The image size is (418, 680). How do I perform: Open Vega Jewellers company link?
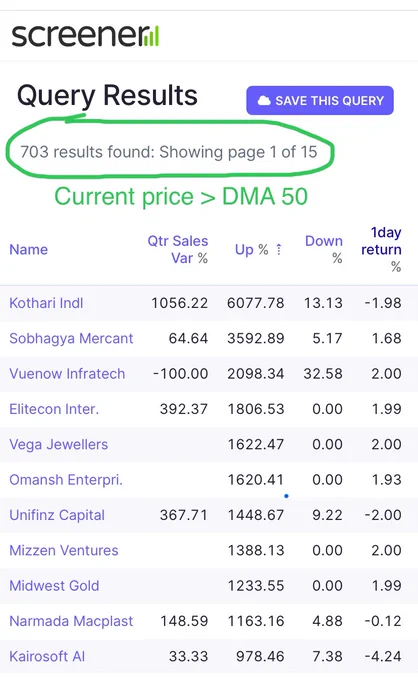[x=59, y=444]
